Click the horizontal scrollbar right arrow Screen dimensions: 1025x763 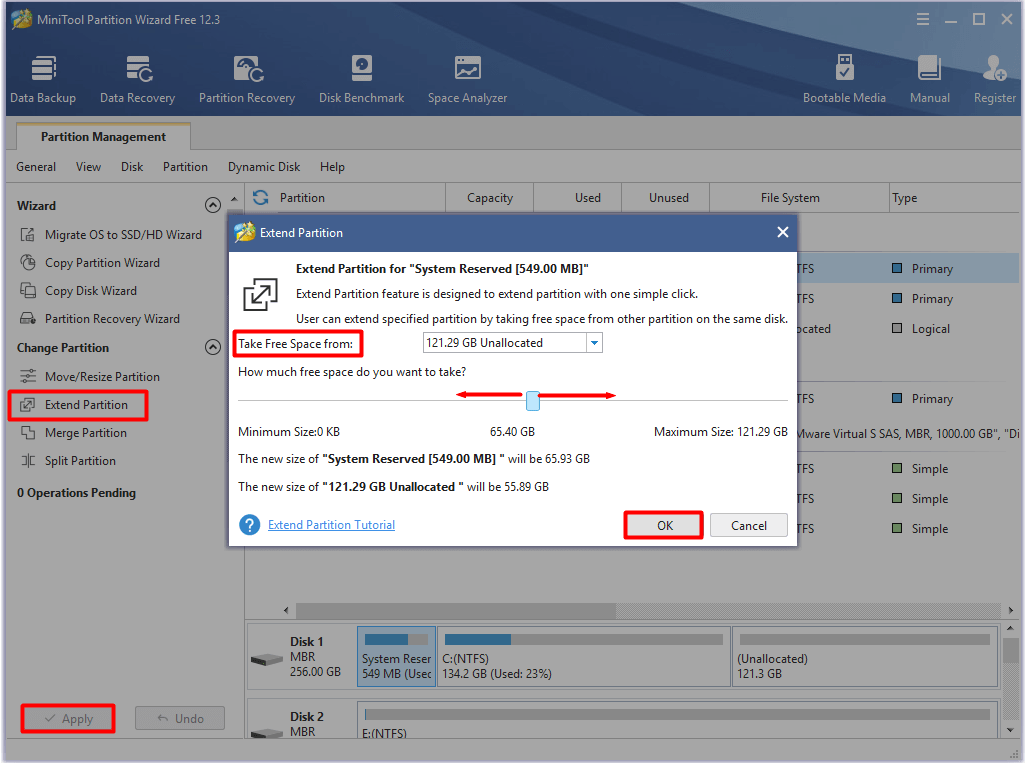(x=1011, y=610)
